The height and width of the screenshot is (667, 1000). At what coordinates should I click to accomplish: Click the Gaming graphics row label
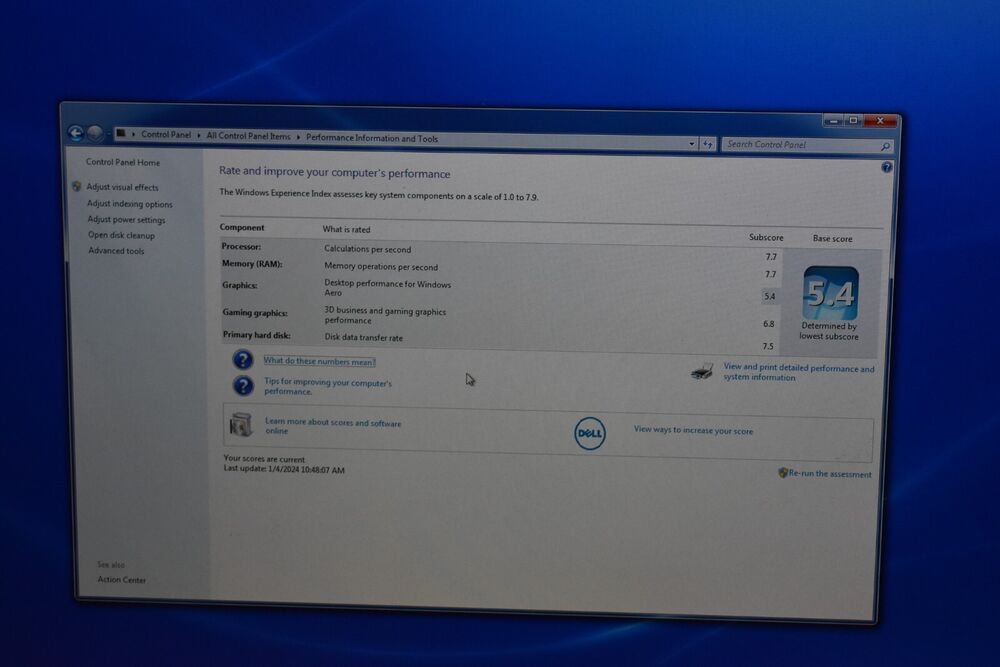255,312
